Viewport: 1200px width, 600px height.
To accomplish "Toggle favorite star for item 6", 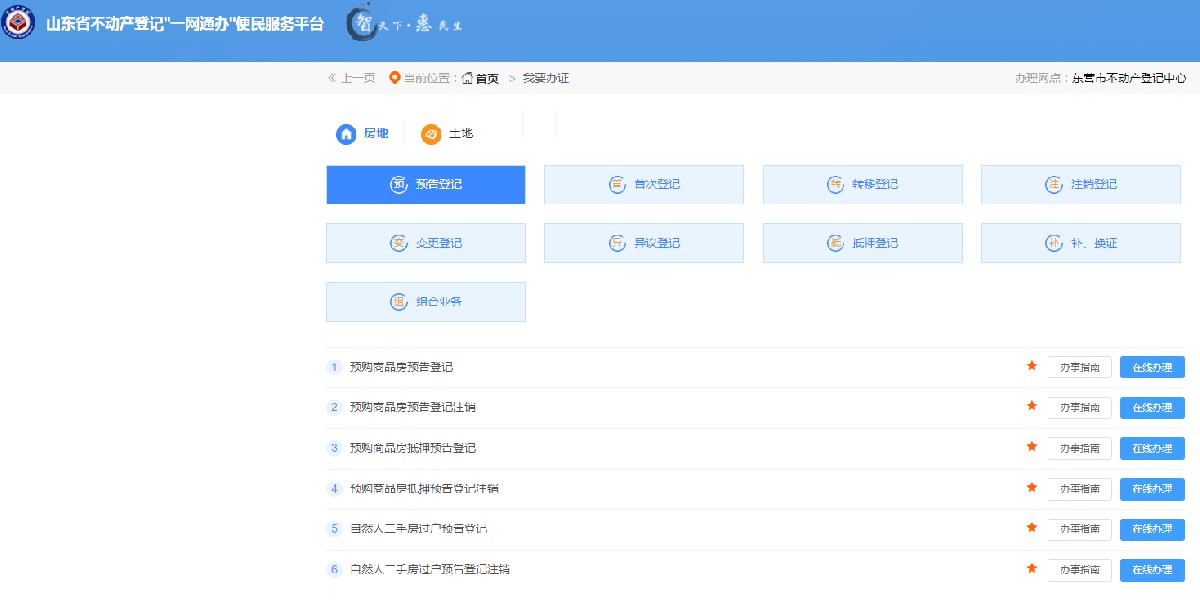I will click(x=1032, y=569).
